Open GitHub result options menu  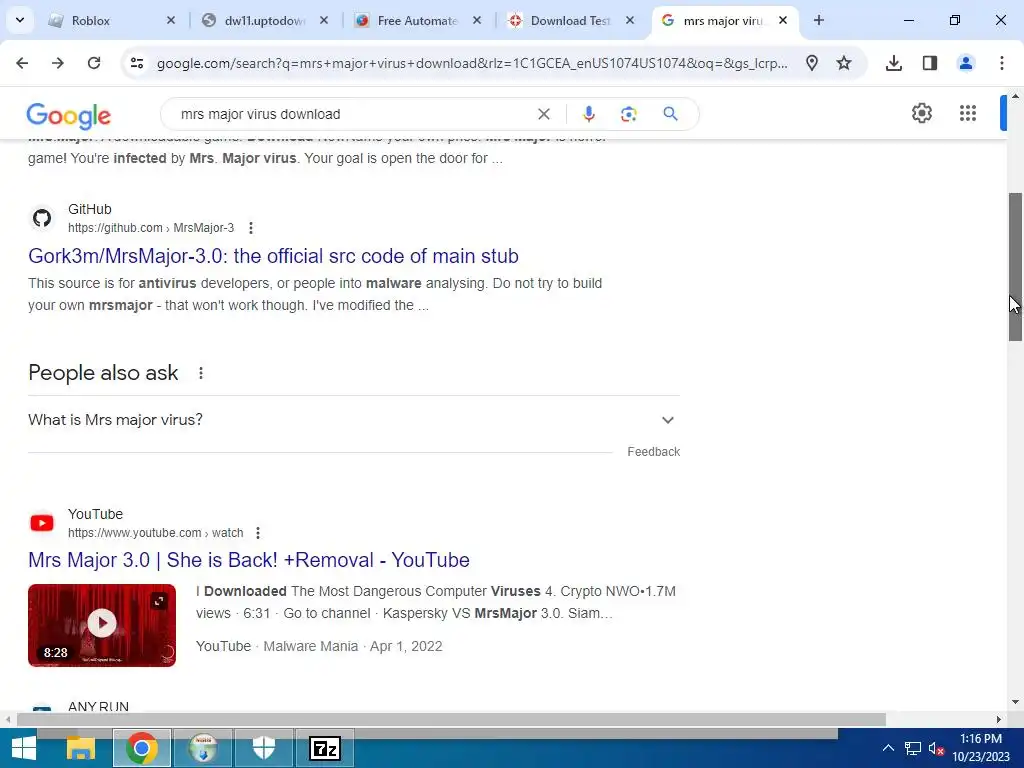tap(251, 228)
